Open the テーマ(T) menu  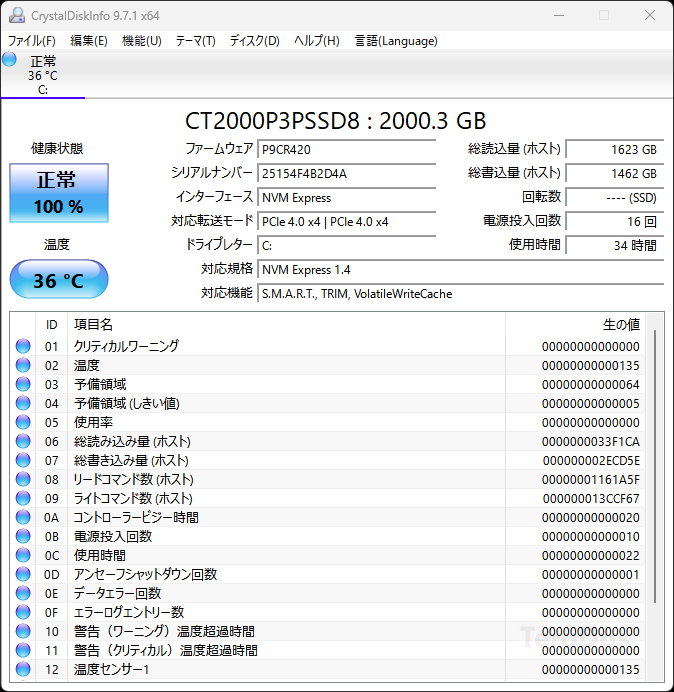196,41
